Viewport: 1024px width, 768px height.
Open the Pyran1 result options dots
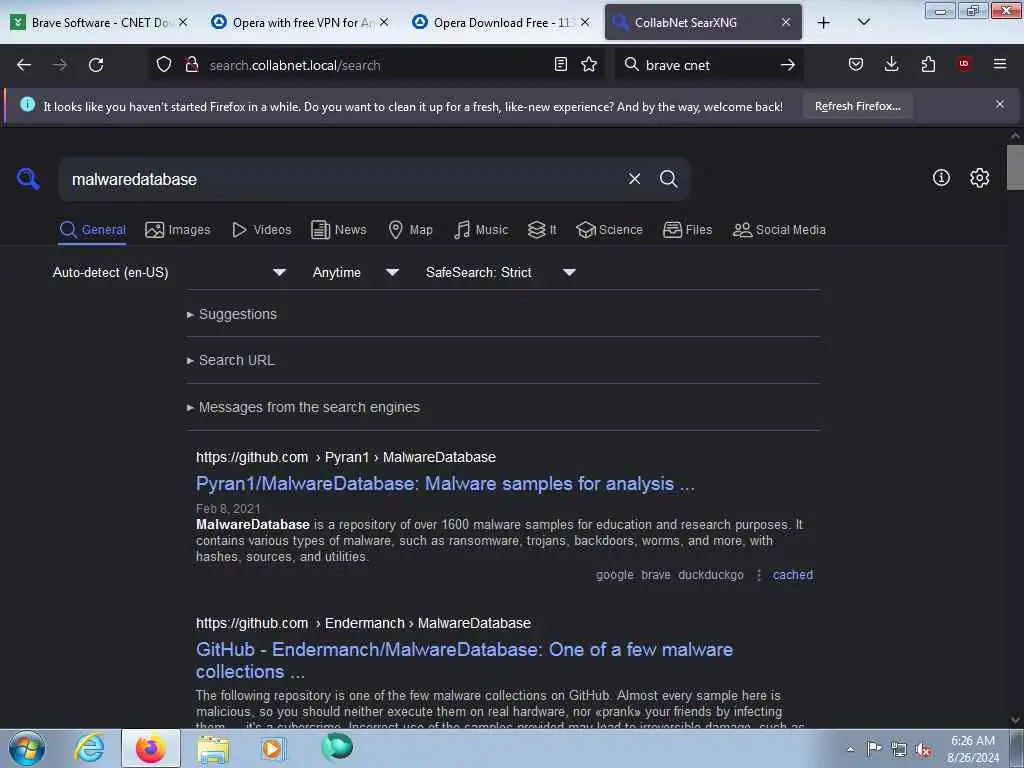pyautogui.click(x=758, y=575)
